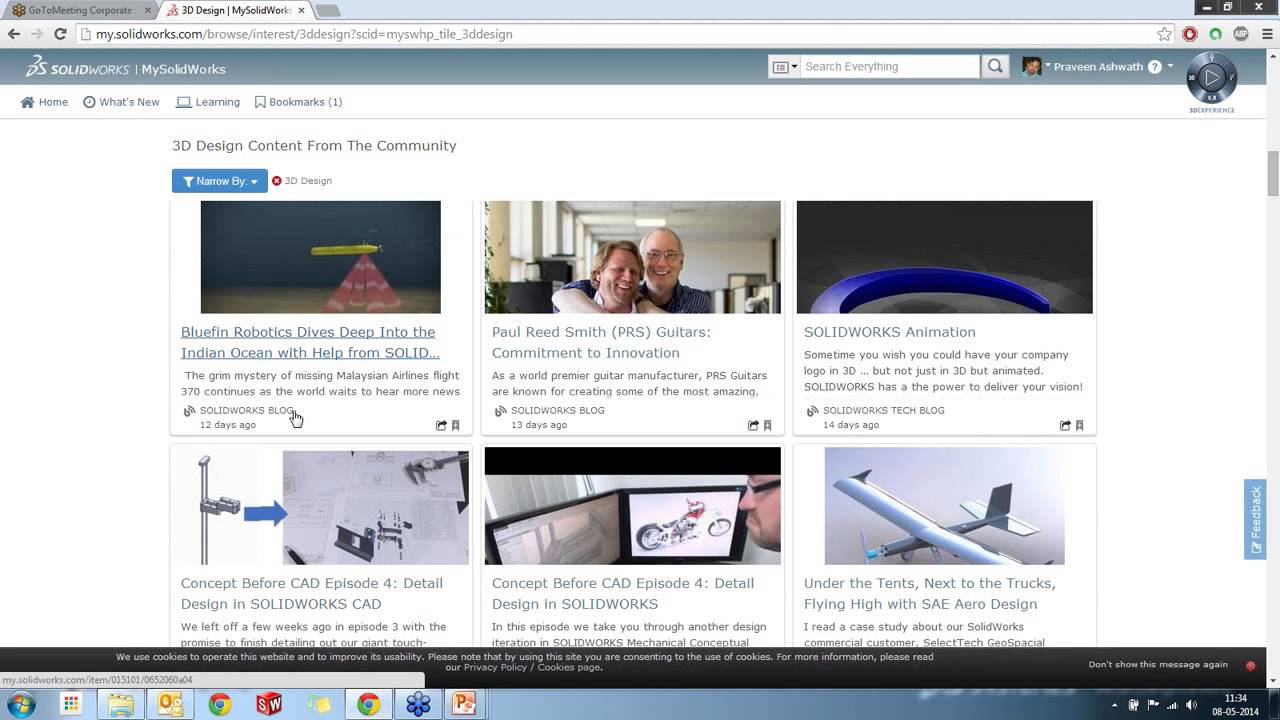Open the Learning section
Image resolution: width=1280 pixels, height=720 pixels.
coord(208,102)
